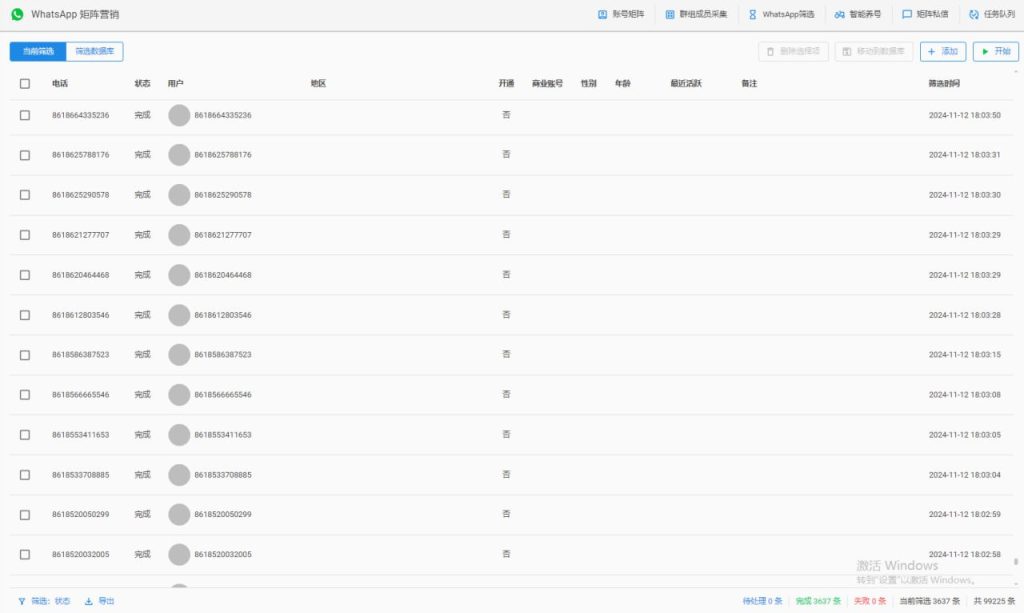Viewport: 1024px width, 613px height.
Task: Open 群组成员采集 group member collection
Action: [671, 15]
